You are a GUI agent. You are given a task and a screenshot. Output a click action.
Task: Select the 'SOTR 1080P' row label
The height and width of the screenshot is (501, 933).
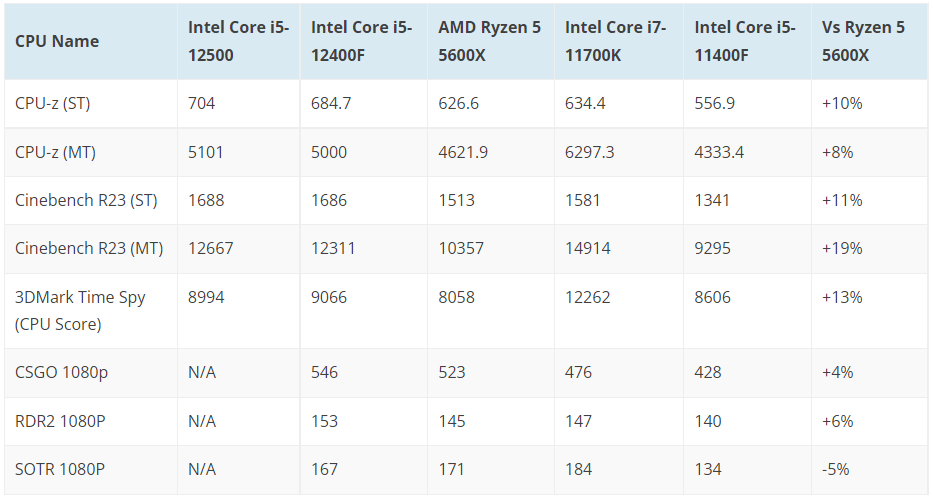point(60,469)
